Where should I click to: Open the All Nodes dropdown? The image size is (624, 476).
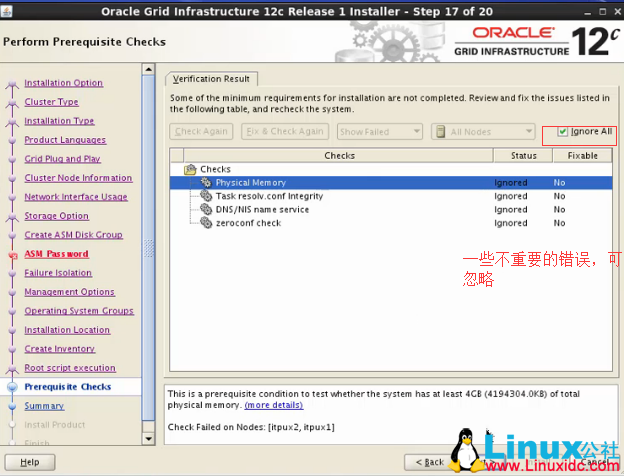pos(483,131)
